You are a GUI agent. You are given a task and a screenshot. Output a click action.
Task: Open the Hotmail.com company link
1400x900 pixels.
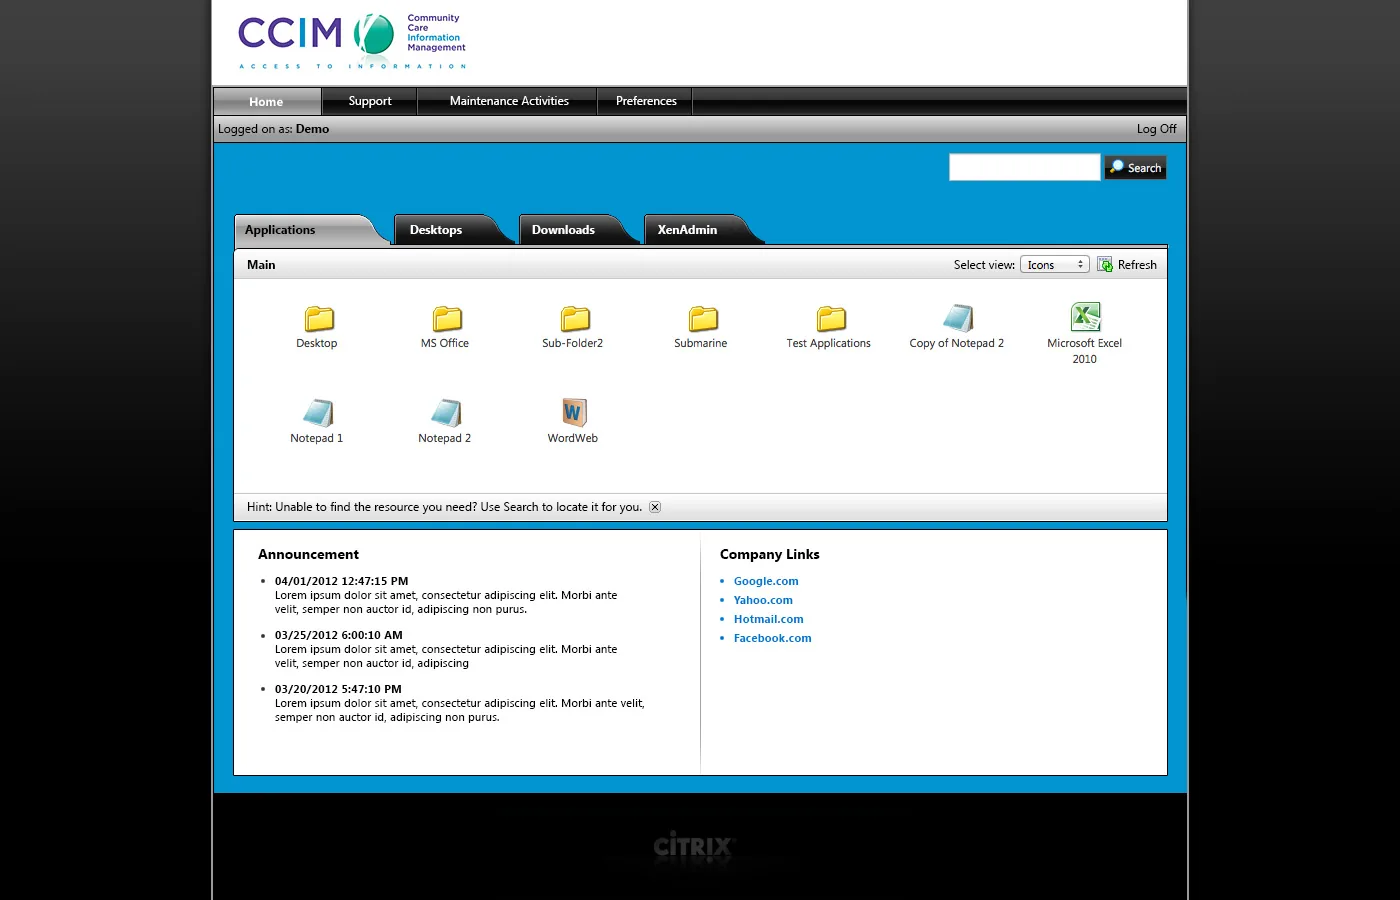tap(768, 619)
